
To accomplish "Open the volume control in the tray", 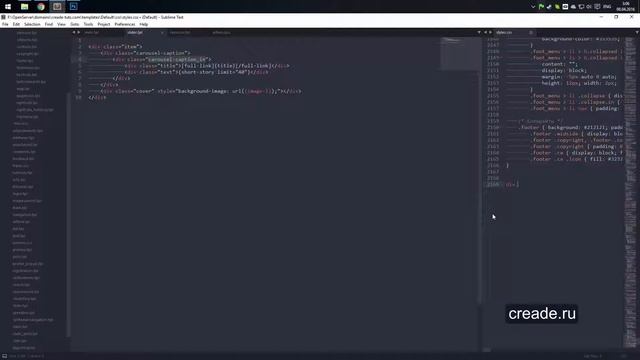I will coord(589,7).
